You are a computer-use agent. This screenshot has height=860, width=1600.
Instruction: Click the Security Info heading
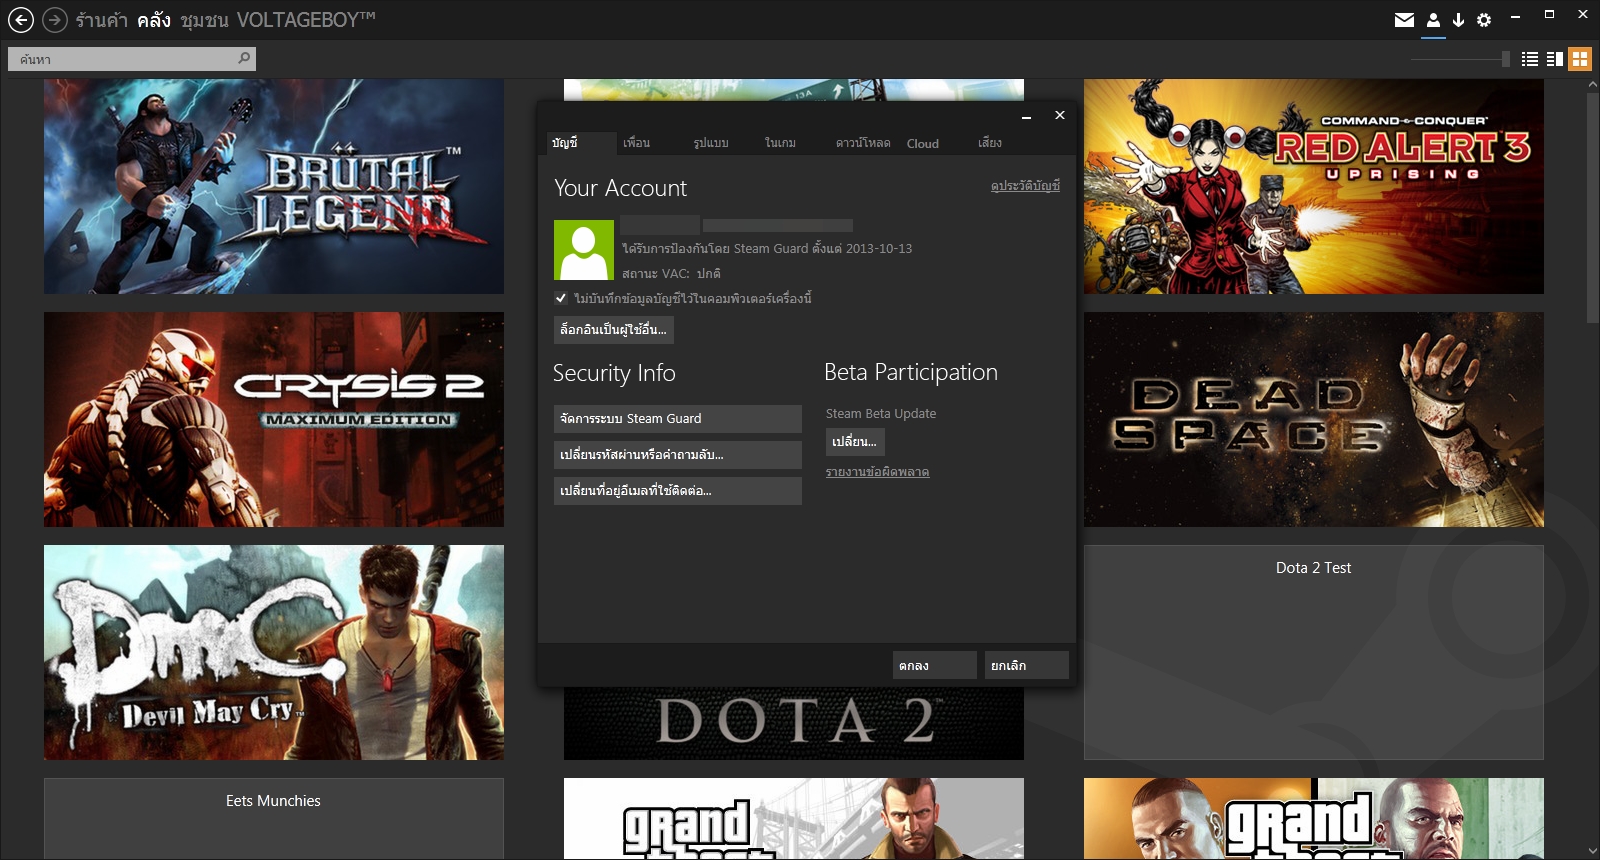point(614,373)
